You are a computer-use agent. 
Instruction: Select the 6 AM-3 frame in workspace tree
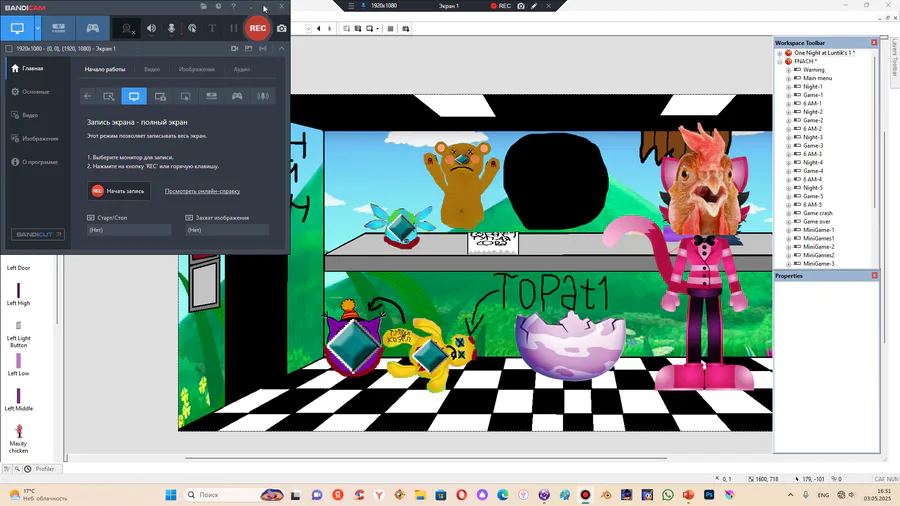tap(812, 154)
